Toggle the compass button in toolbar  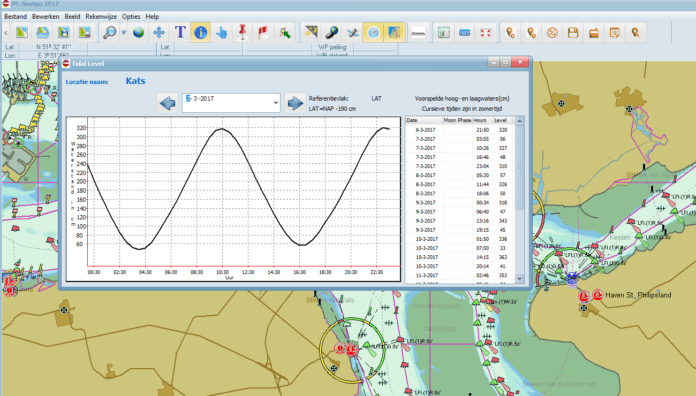[x=373, y=32]
